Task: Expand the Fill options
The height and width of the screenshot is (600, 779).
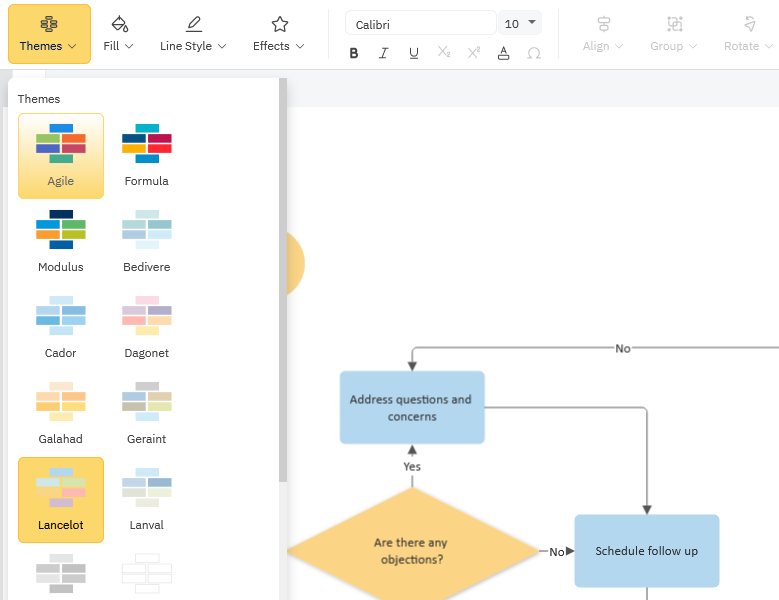Action: [x=119, y=34]
